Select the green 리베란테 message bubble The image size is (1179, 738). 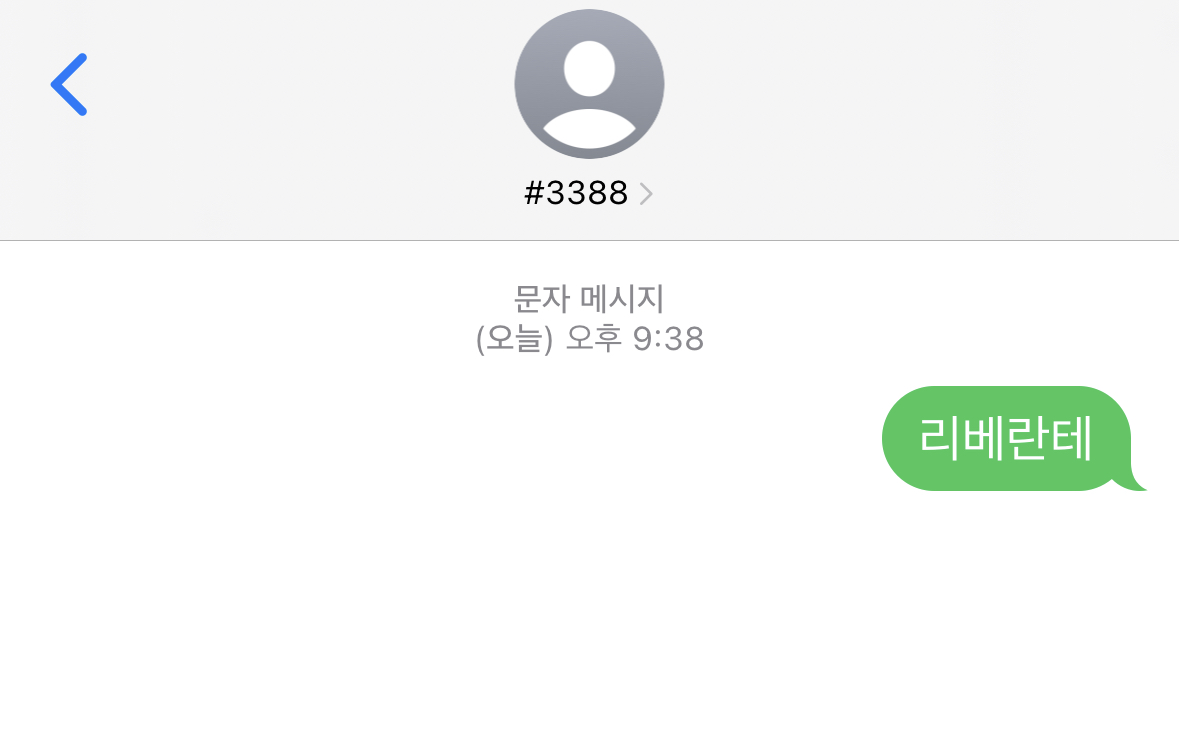pyautogui.click(x=1013, y=439)
